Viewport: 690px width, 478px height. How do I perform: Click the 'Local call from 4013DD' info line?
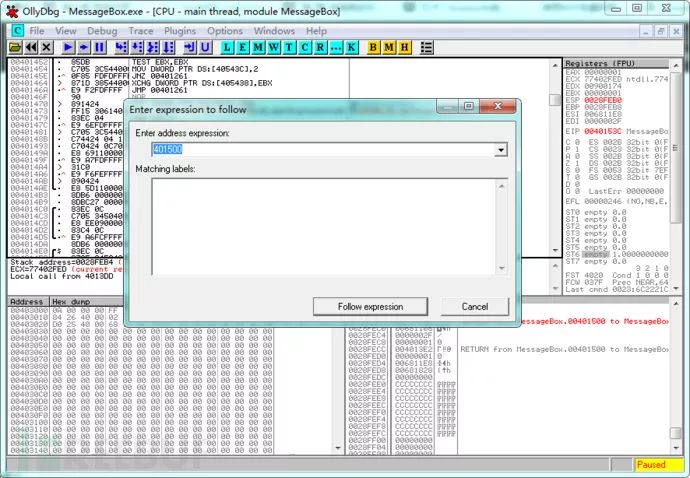pyautogui.click(x=62, y=276)
